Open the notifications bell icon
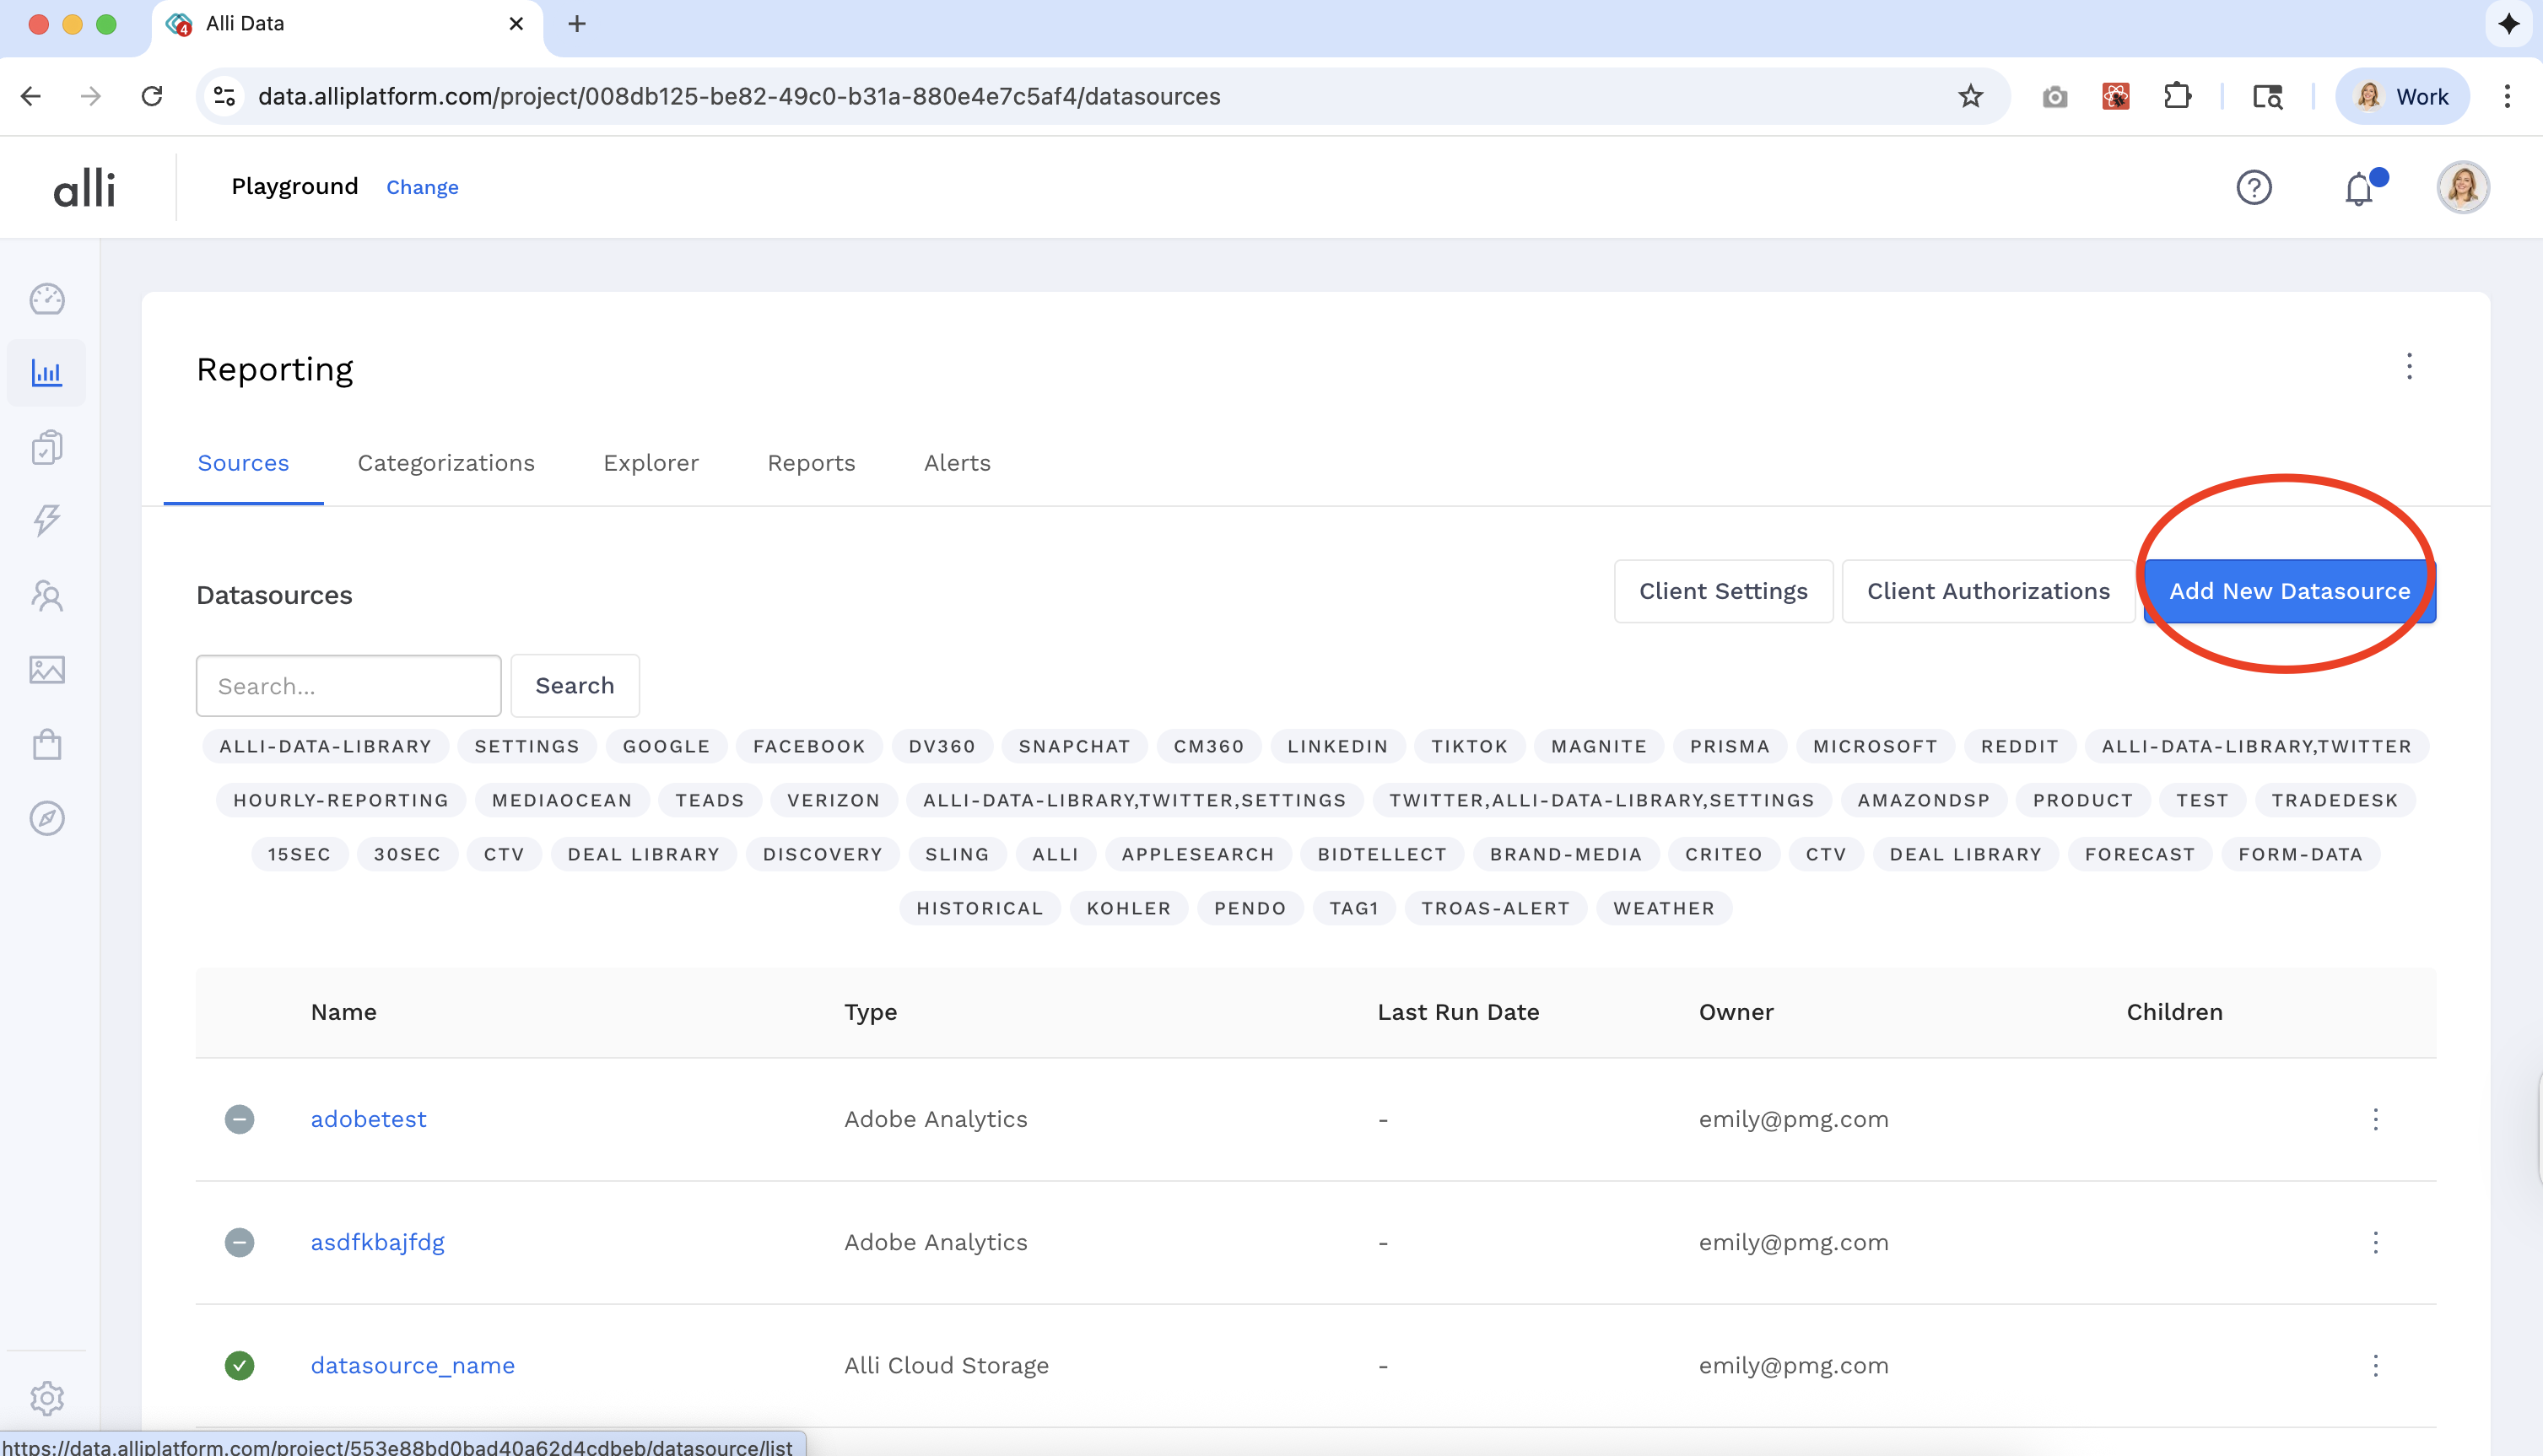The height and width of the screenshot is (1456, 2543). (x=2359, y=188)
